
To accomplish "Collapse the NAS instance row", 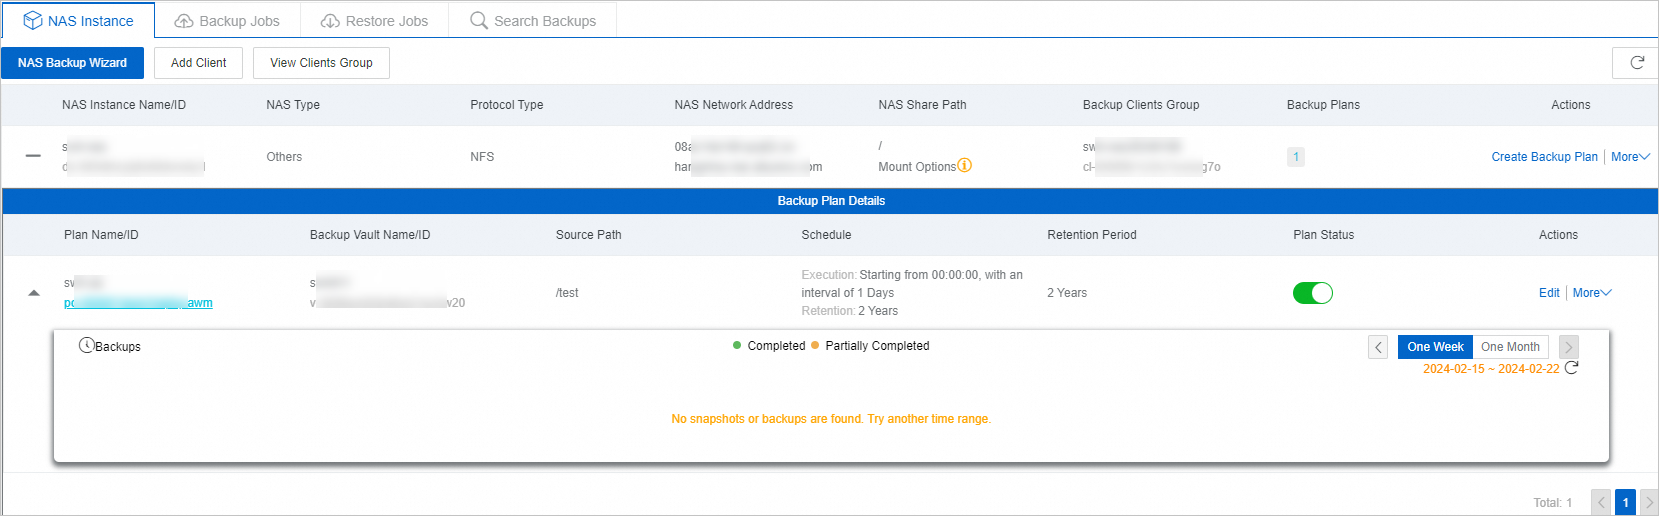I will pos(33,156).
